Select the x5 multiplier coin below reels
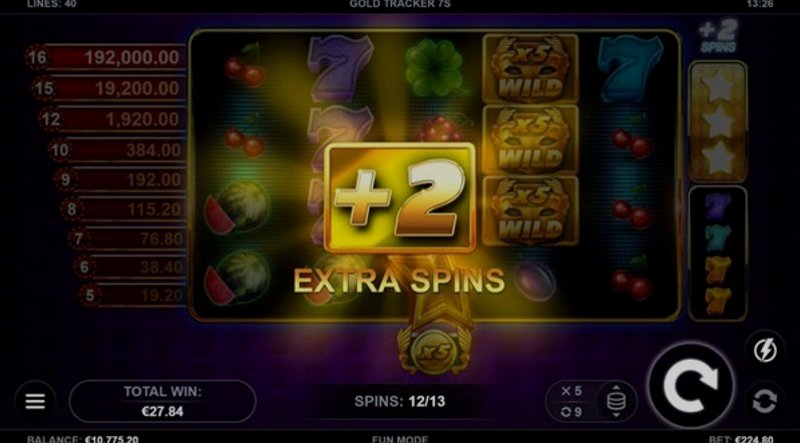800x443 pixels. (434, 351)
